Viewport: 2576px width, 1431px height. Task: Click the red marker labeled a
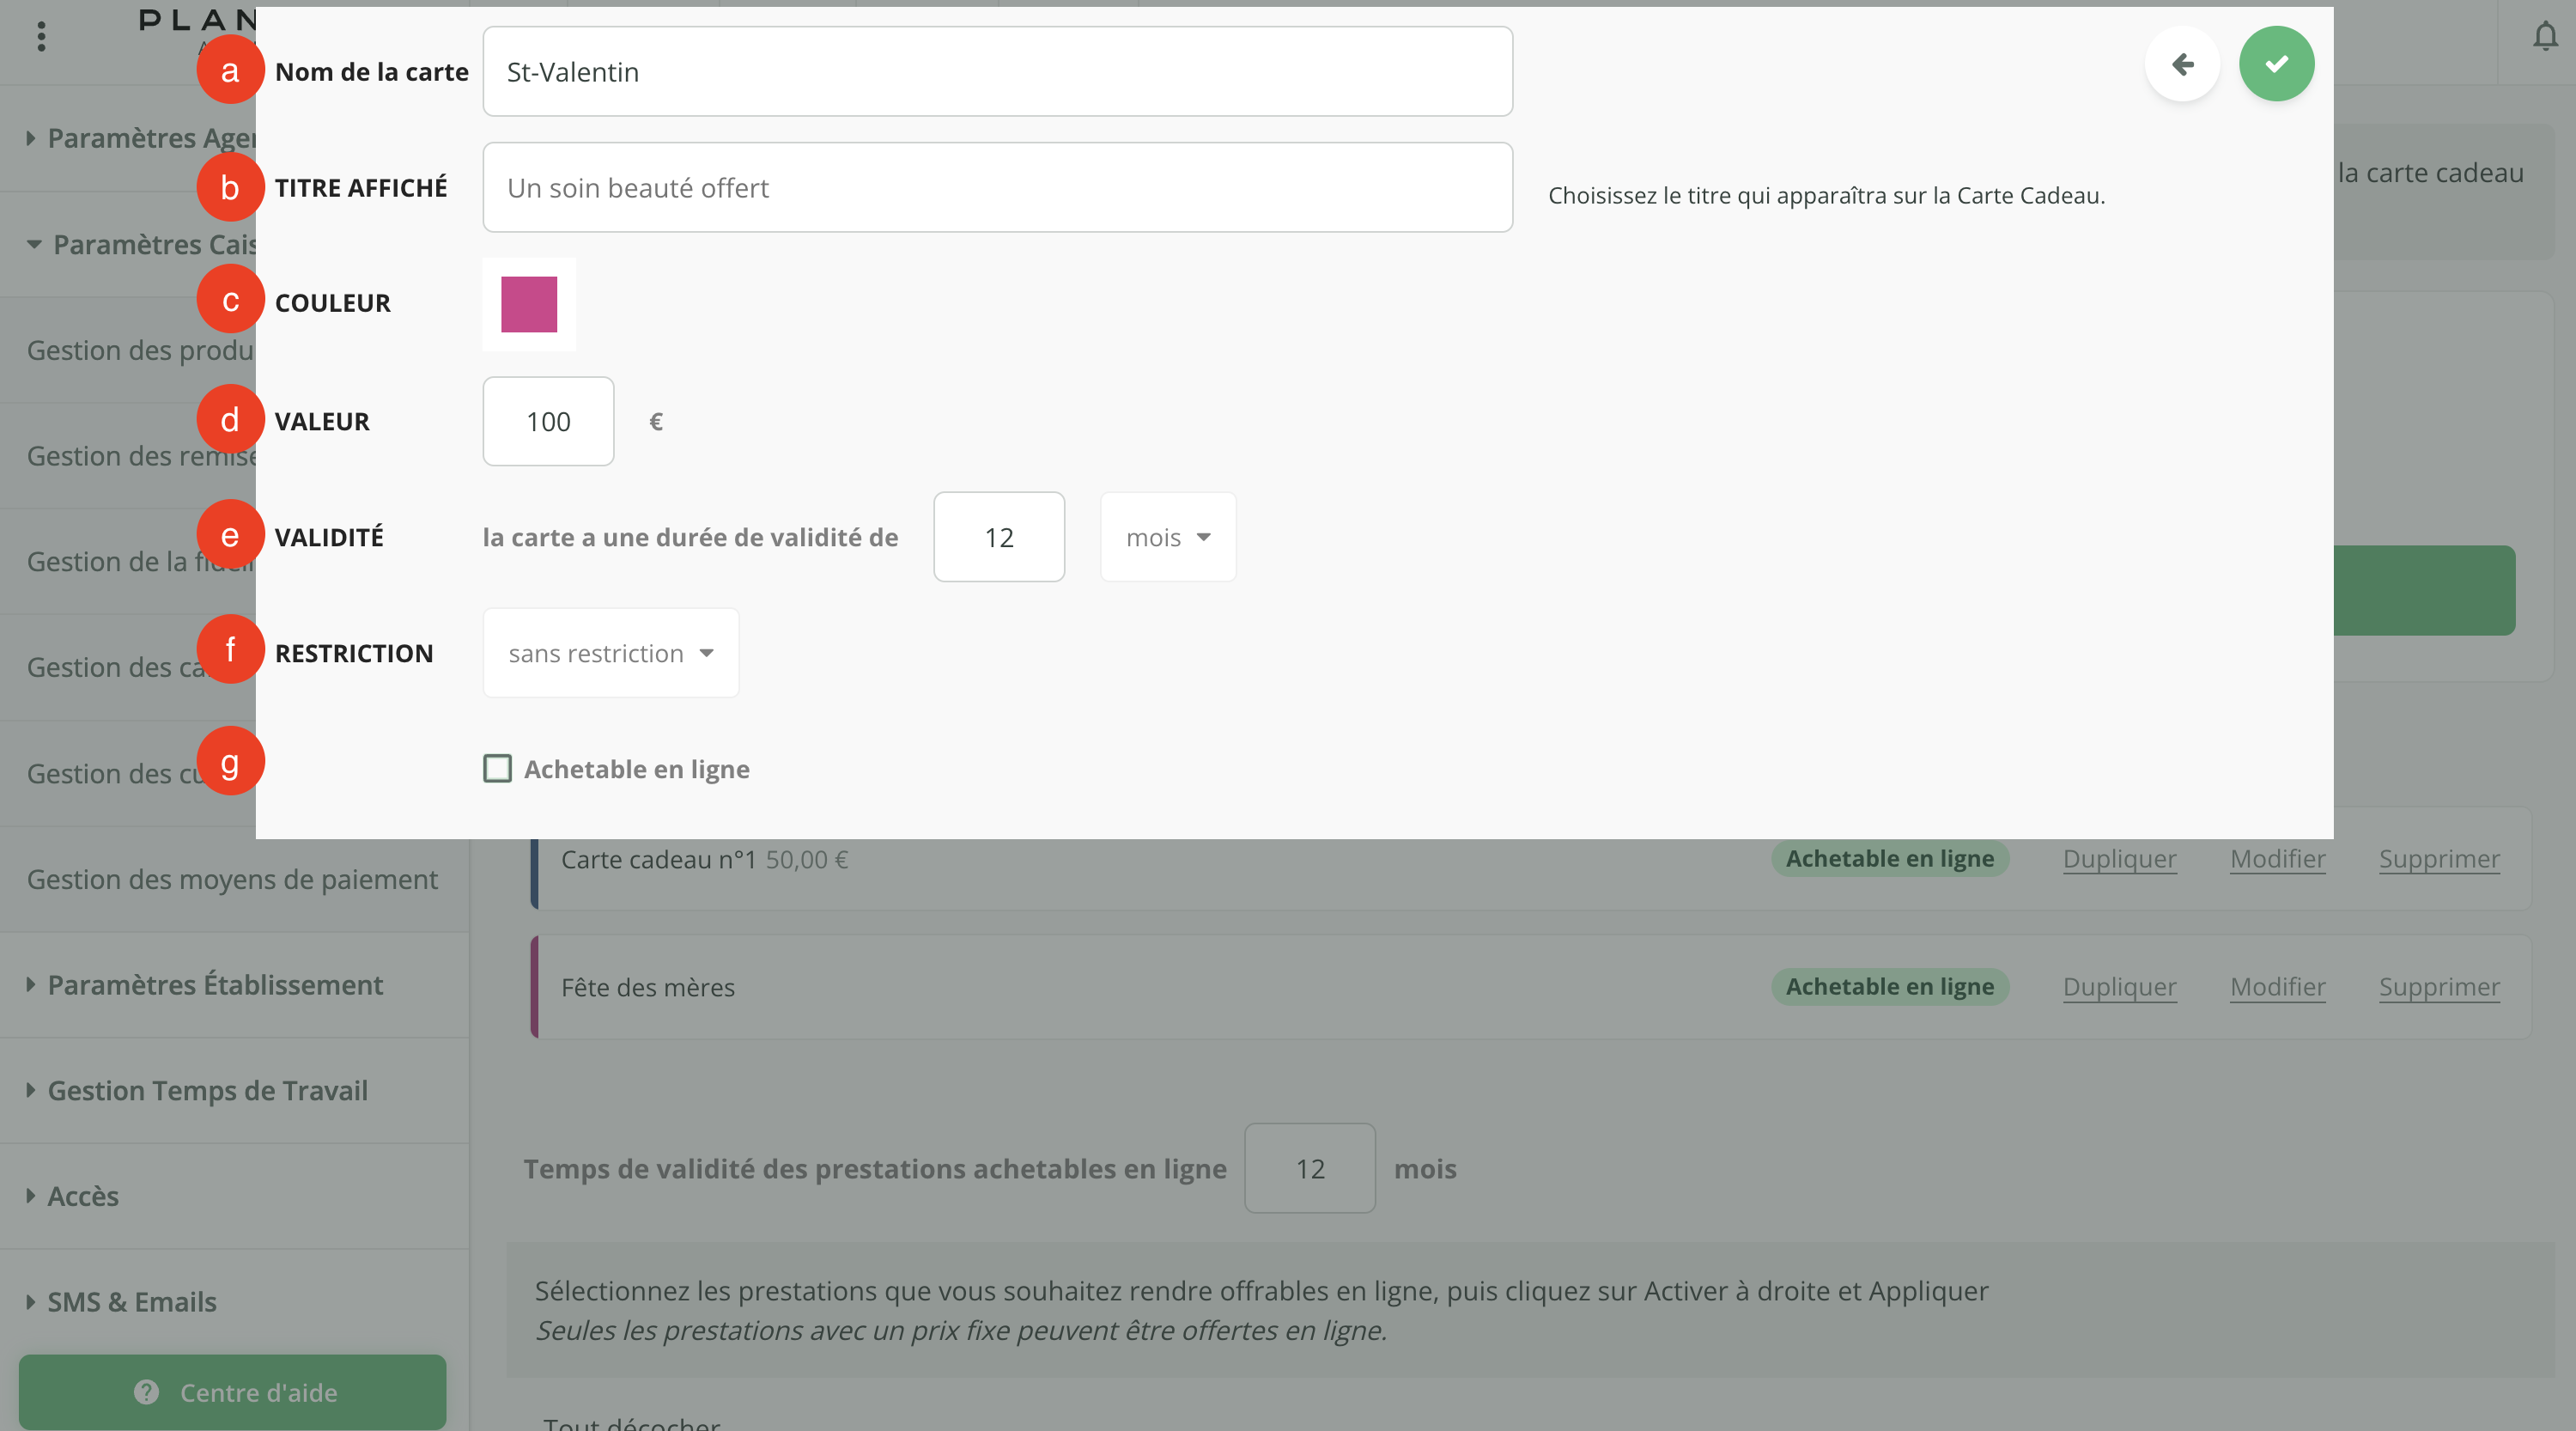[x=230, y=71]
